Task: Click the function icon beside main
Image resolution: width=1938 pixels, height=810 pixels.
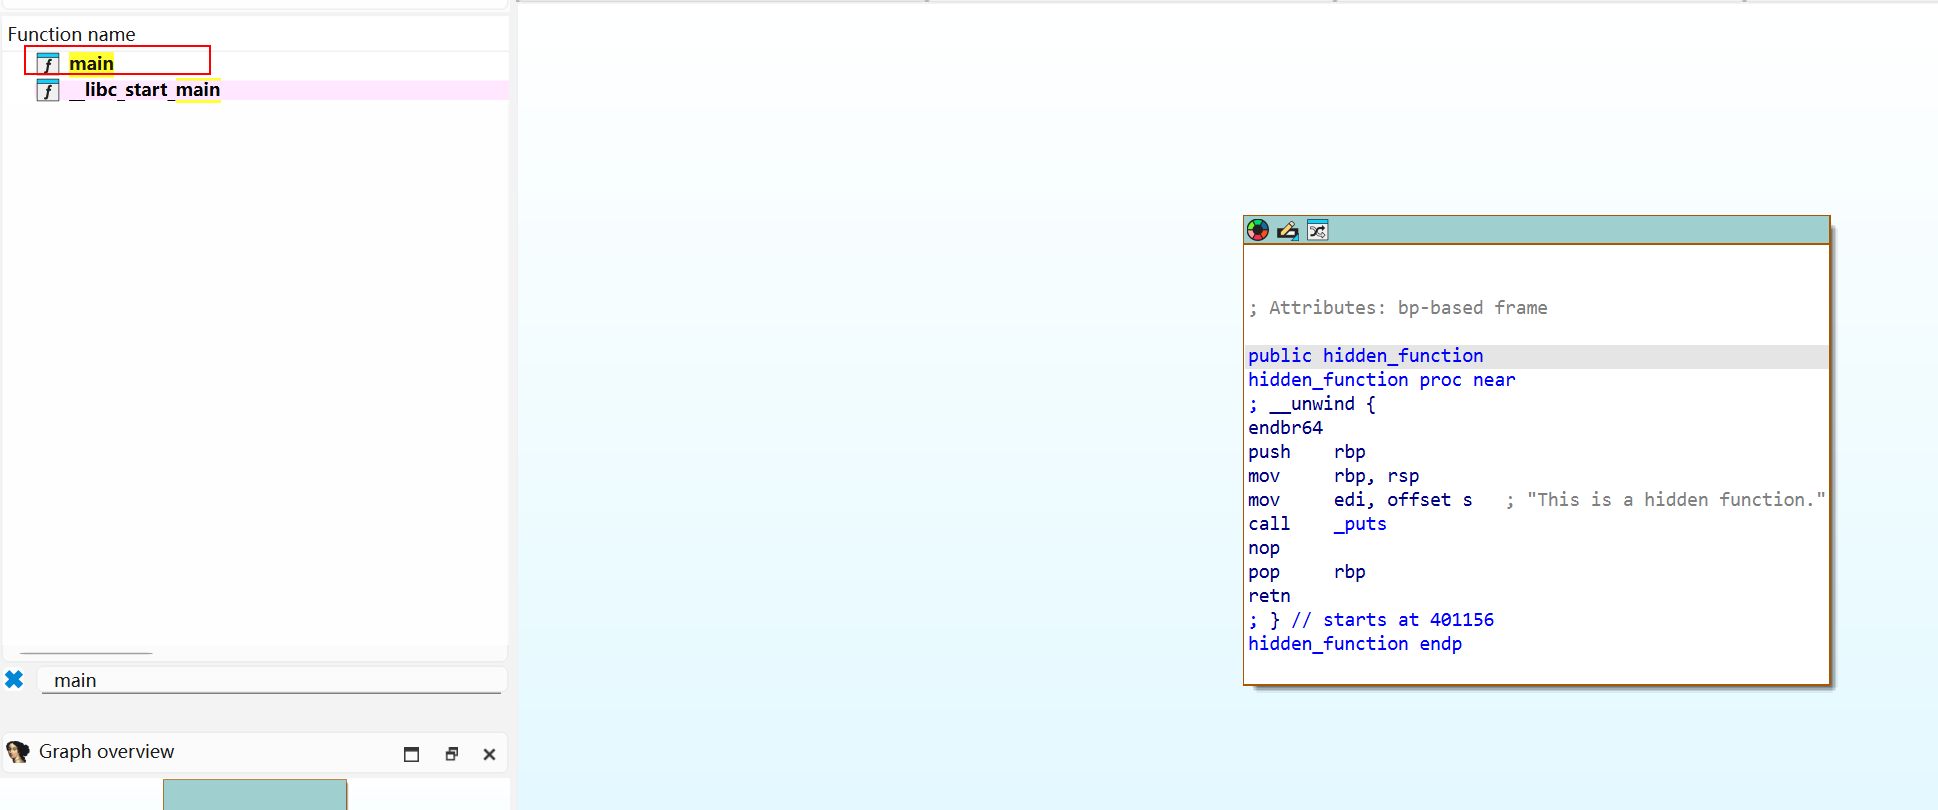Action: (48, 64)
